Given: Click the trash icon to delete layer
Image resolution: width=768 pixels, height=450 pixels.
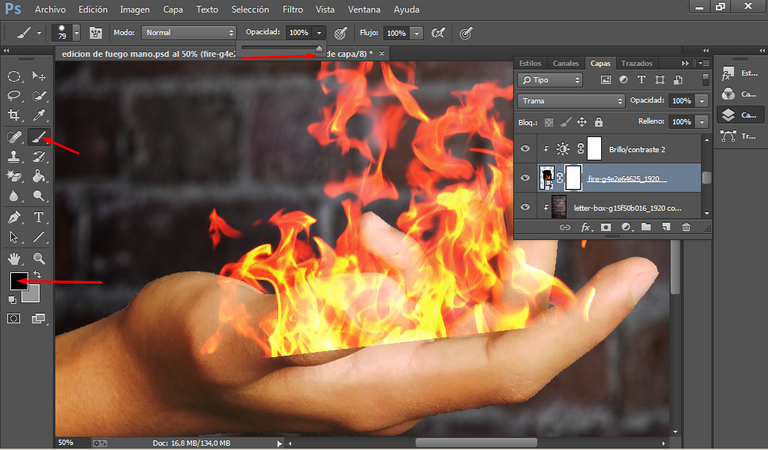Looking at the screenshot, I should click(x=686, y=227).
